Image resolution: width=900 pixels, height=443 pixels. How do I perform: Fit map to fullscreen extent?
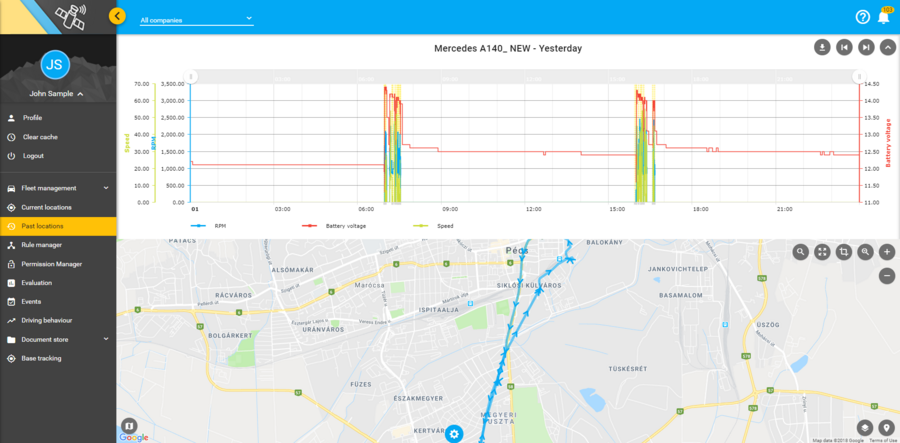[x=822, y=252]
